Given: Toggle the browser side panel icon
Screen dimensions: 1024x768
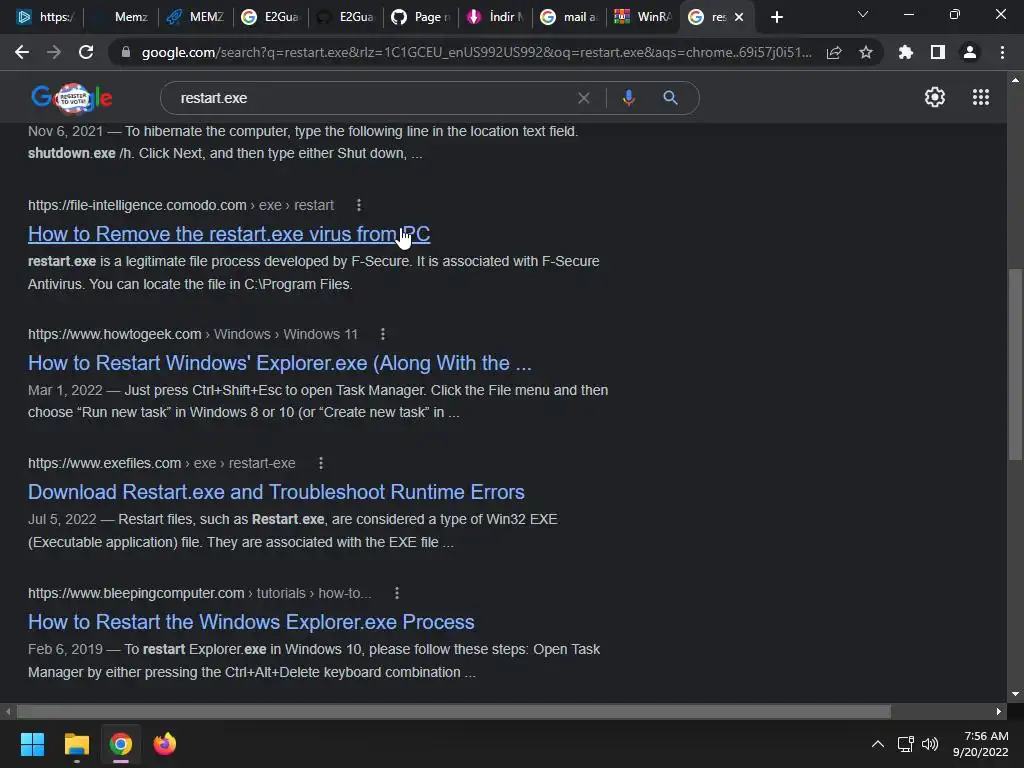Looking at the screenshot, I should pos(938,52).
